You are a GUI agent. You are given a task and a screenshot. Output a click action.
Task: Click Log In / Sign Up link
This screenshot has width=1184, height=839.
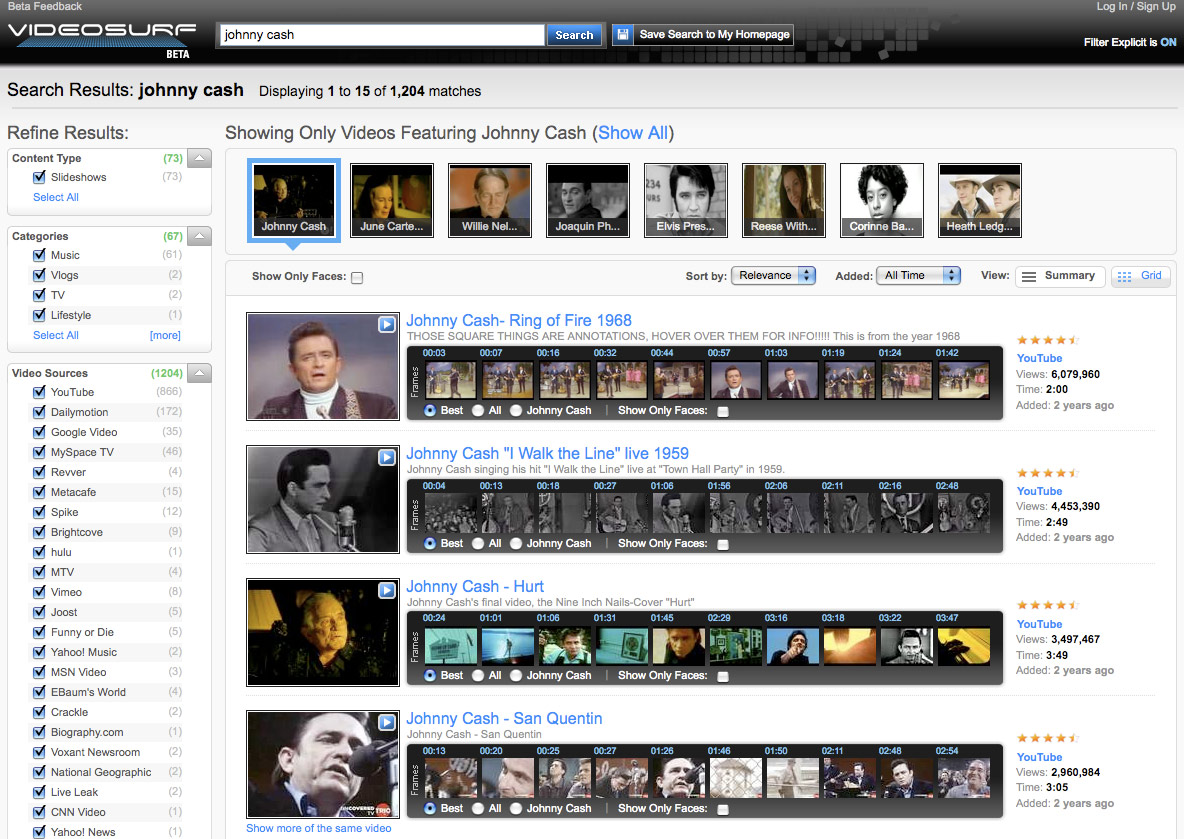[1136, 7]
